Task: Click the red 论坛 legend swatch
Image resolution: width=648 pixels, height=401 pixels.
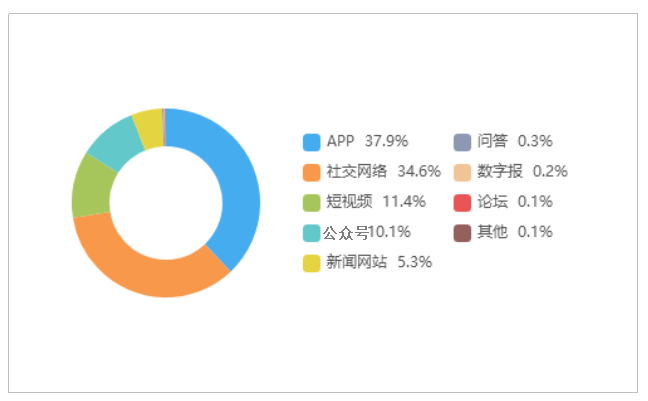Action: 462,203
